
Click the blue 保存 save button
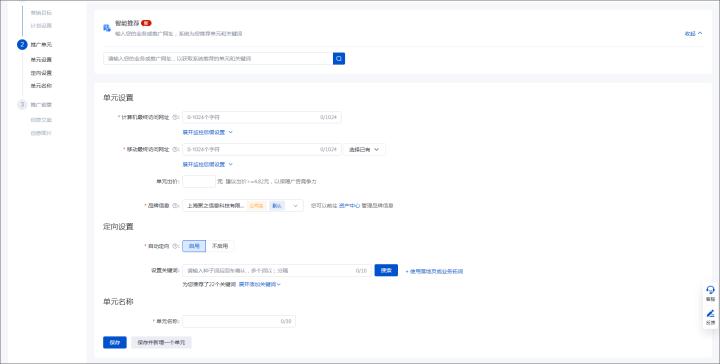pos(115,342)
